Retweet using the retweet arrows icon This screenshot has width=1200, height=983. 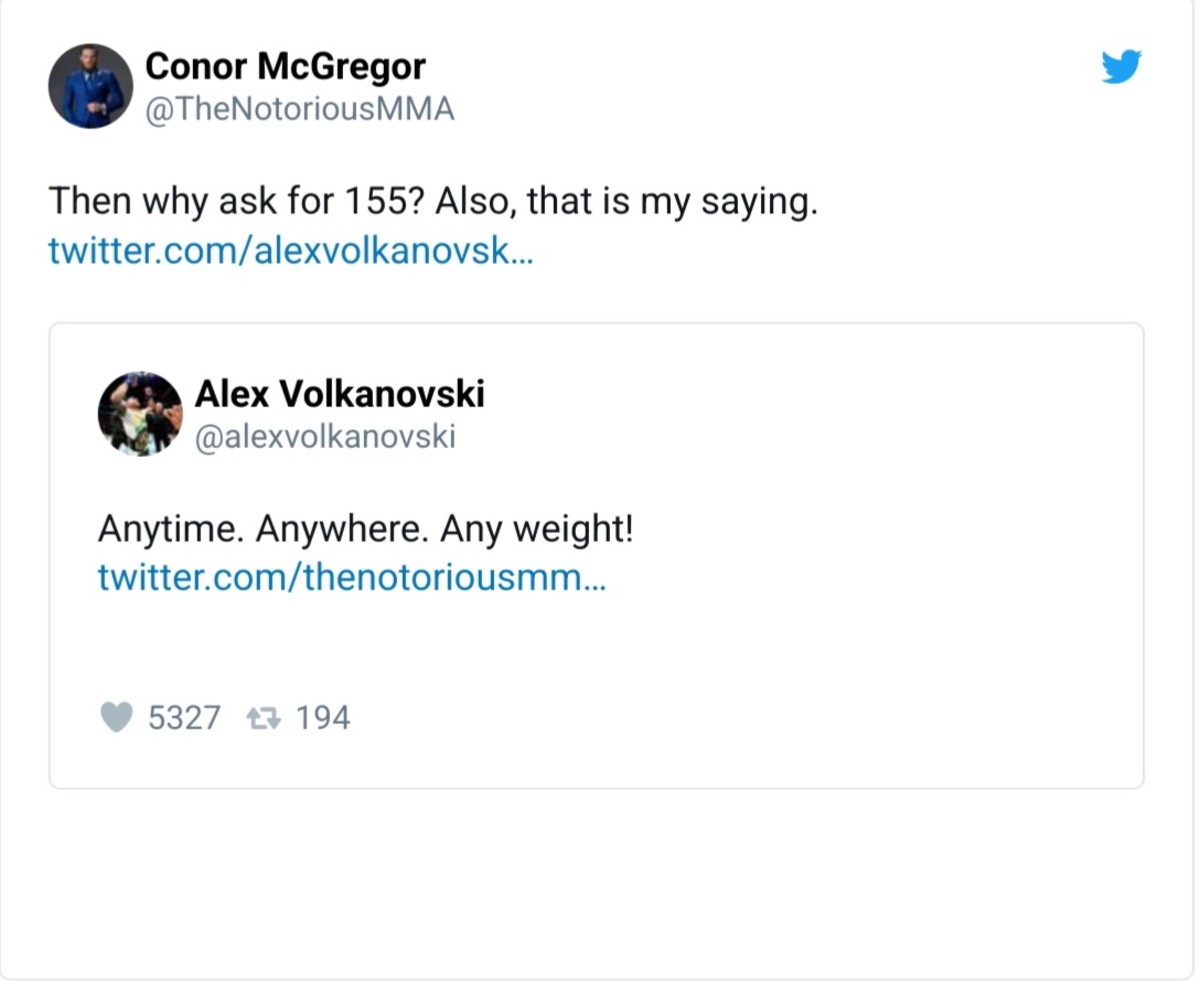(264, 717)
